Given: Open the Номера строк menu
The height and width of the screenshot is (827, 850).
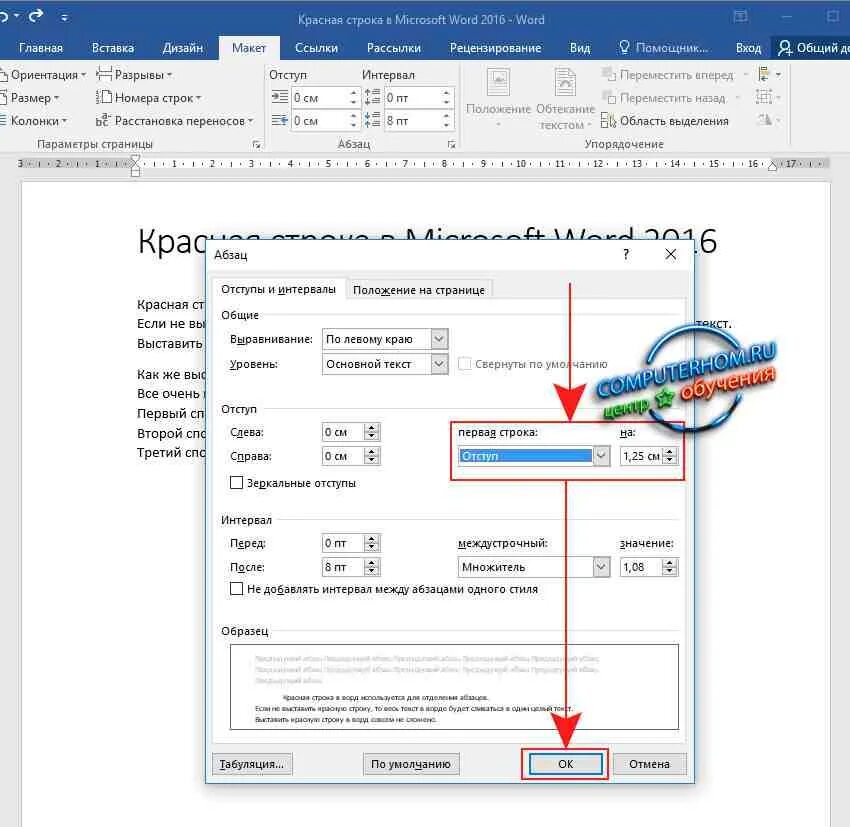Looking at the screenshot, I should (149, 98).
